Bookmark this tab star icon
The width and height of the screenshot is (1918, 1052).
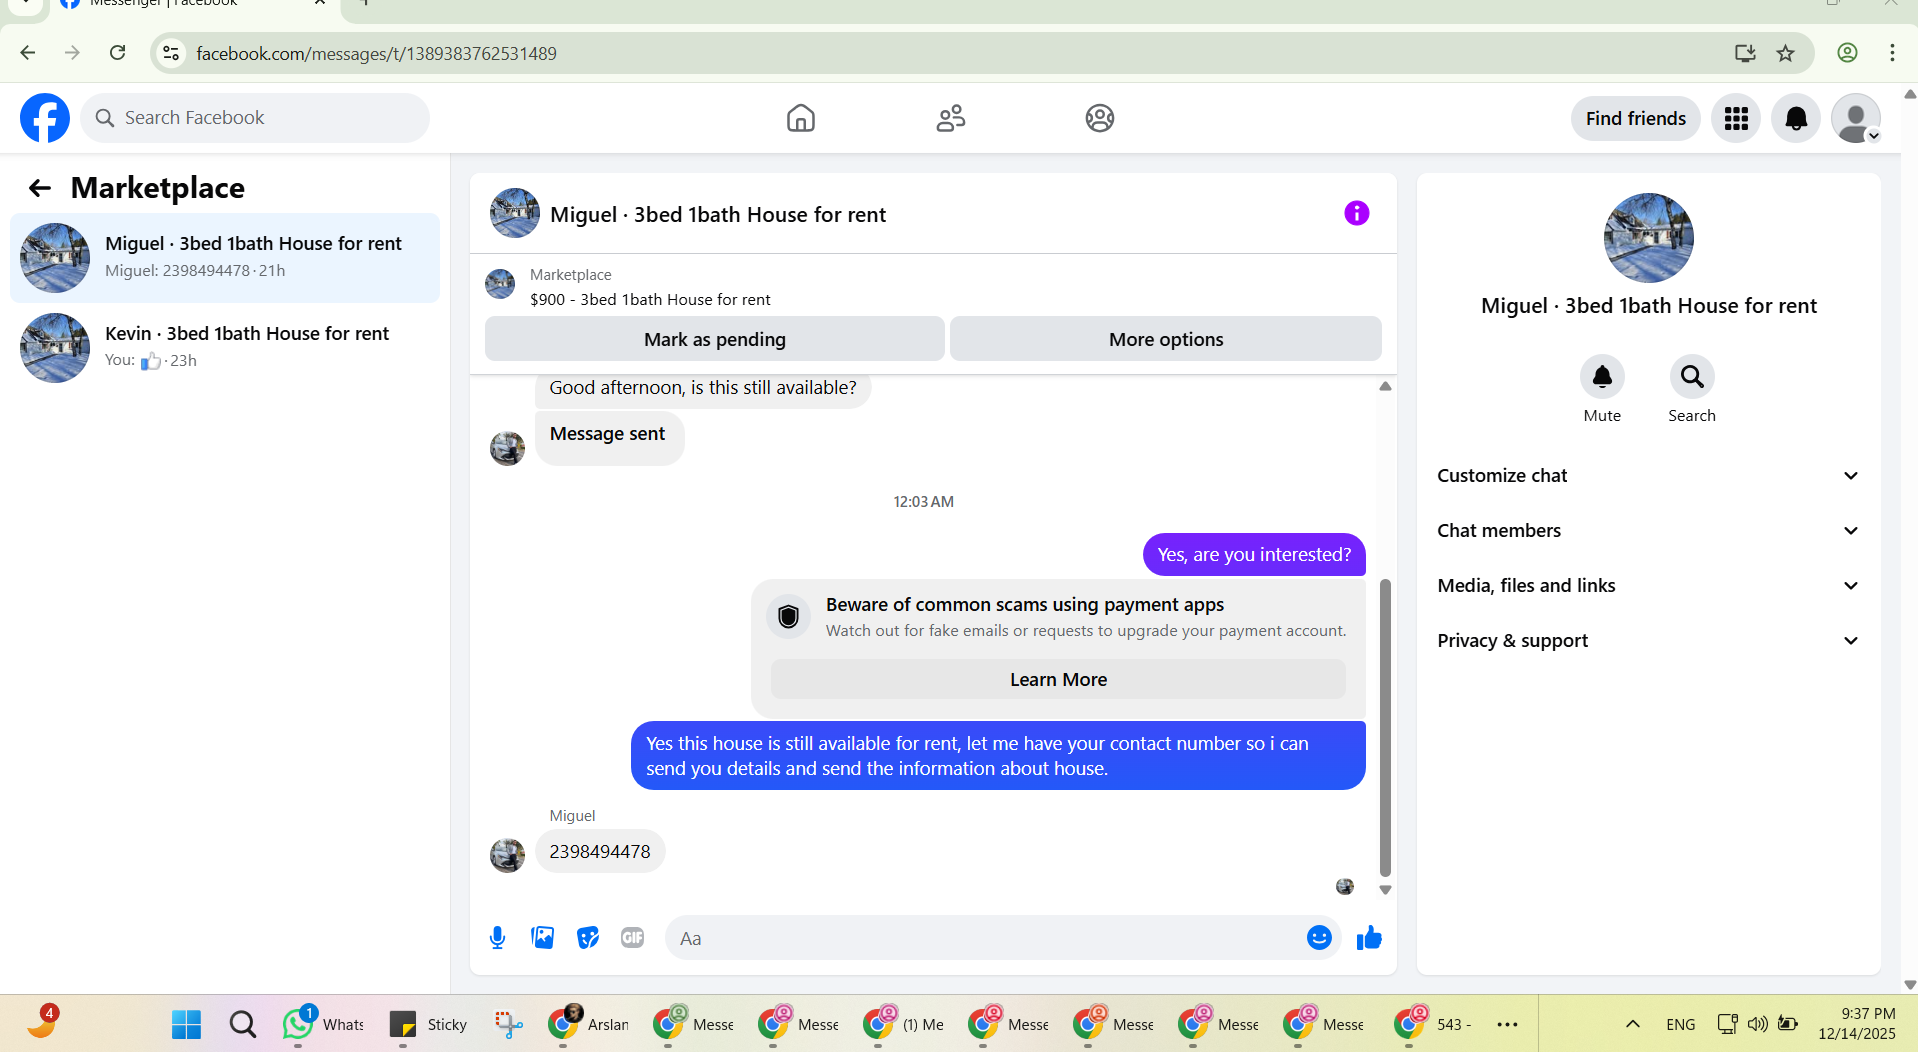(1786, 53)
